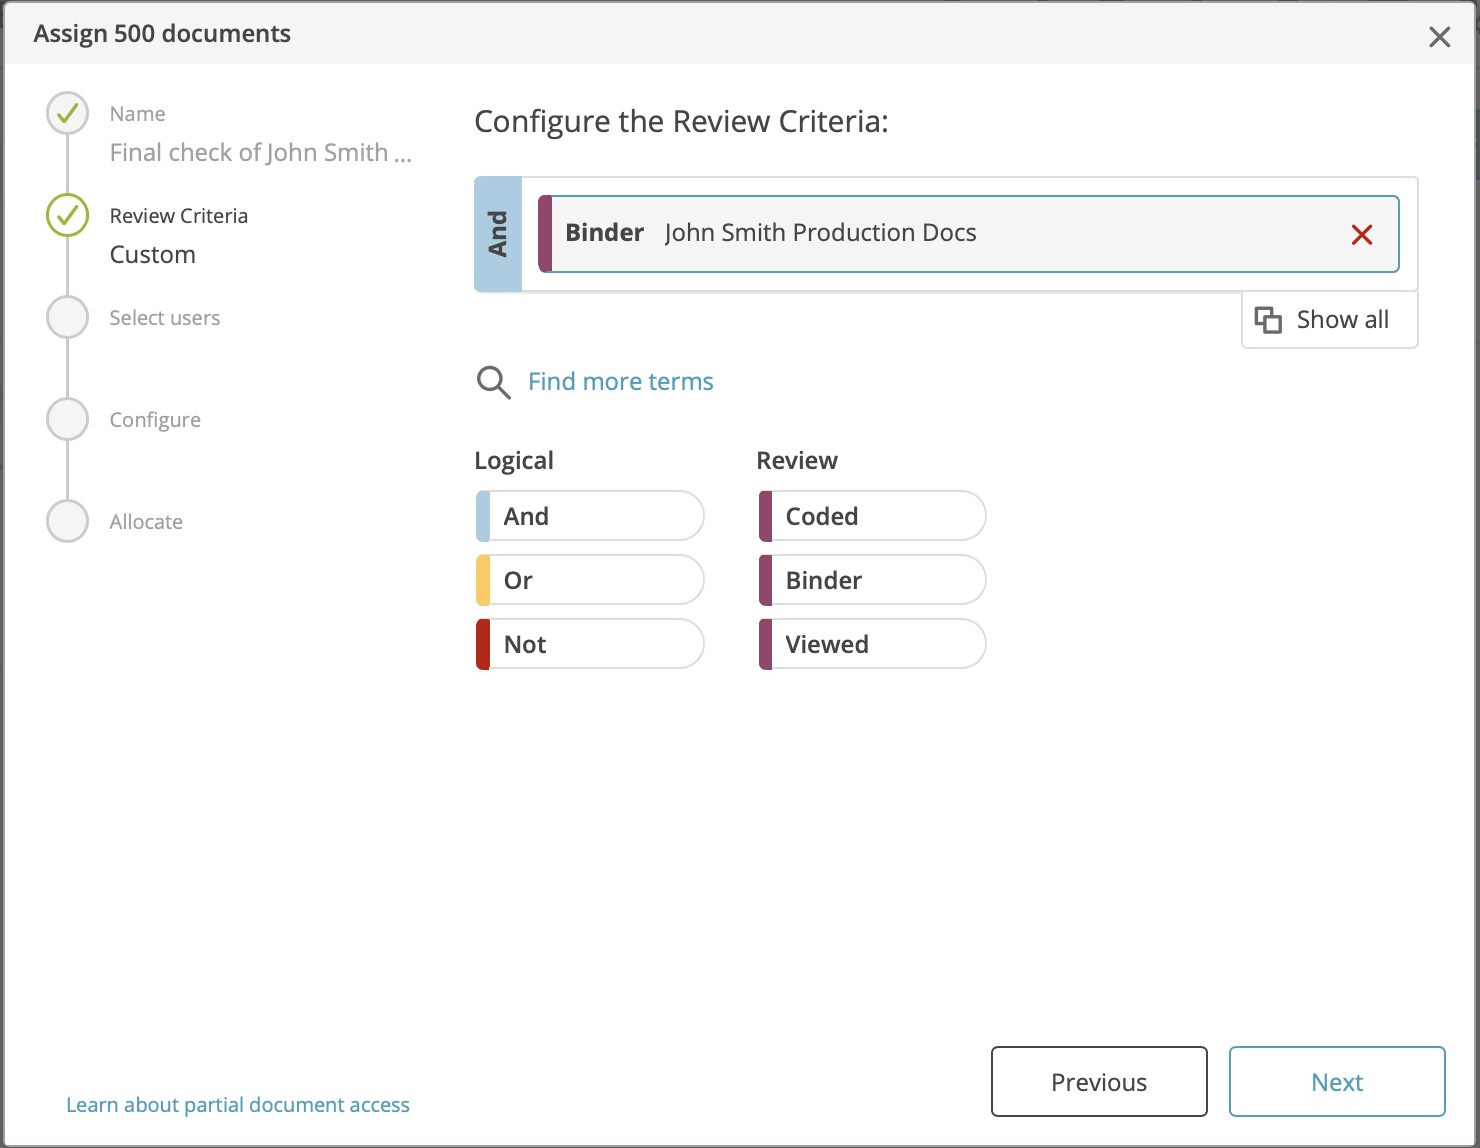This screenshot has height=1148, width=1480.
Task: Close the Assign 500 documents dialog
Action: [x=1439, y=37]
